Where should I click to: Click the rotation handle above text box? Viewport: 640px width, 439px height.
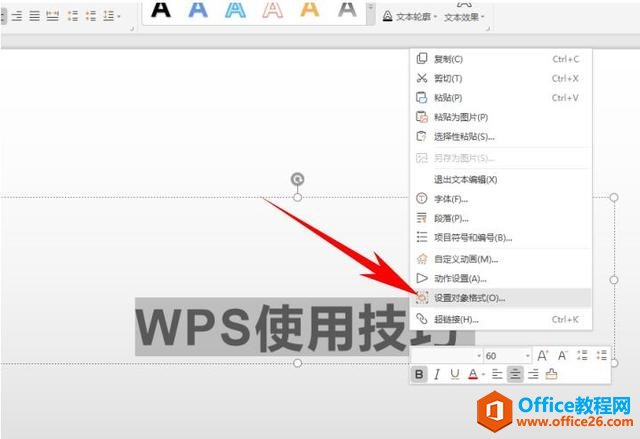pos(298,179)
